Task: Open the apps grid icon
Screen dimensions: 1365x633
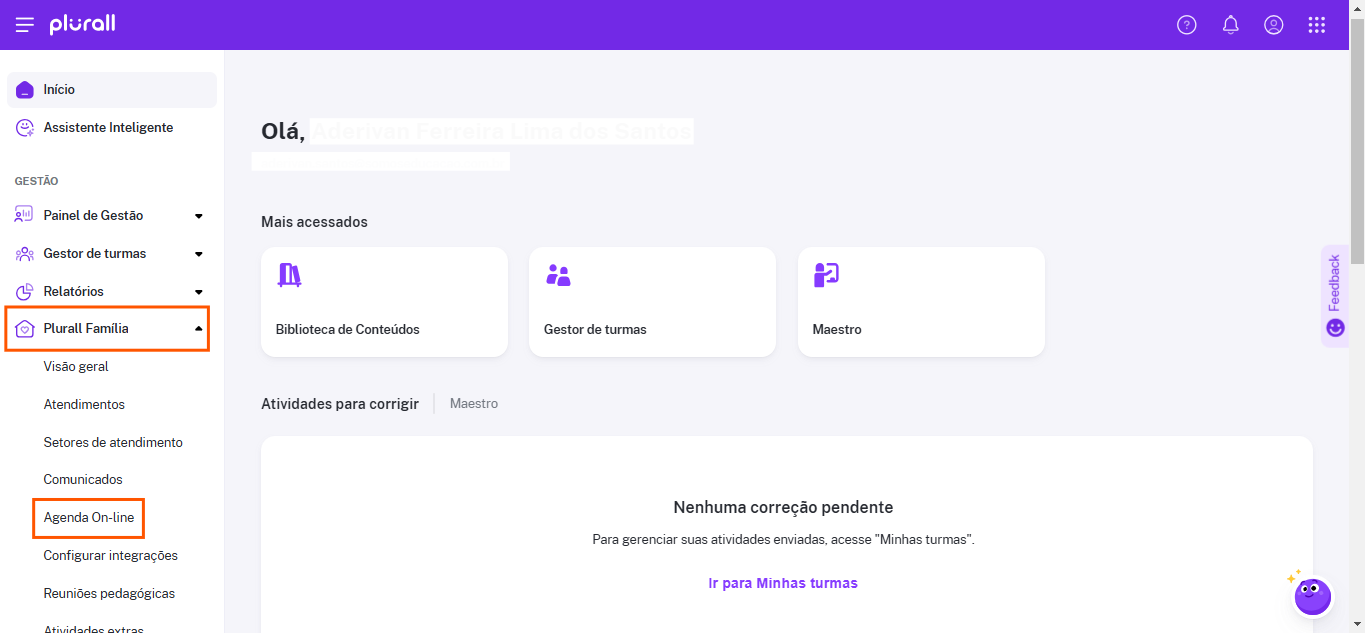Action: pyautogui.click(x=1317, y=25)
